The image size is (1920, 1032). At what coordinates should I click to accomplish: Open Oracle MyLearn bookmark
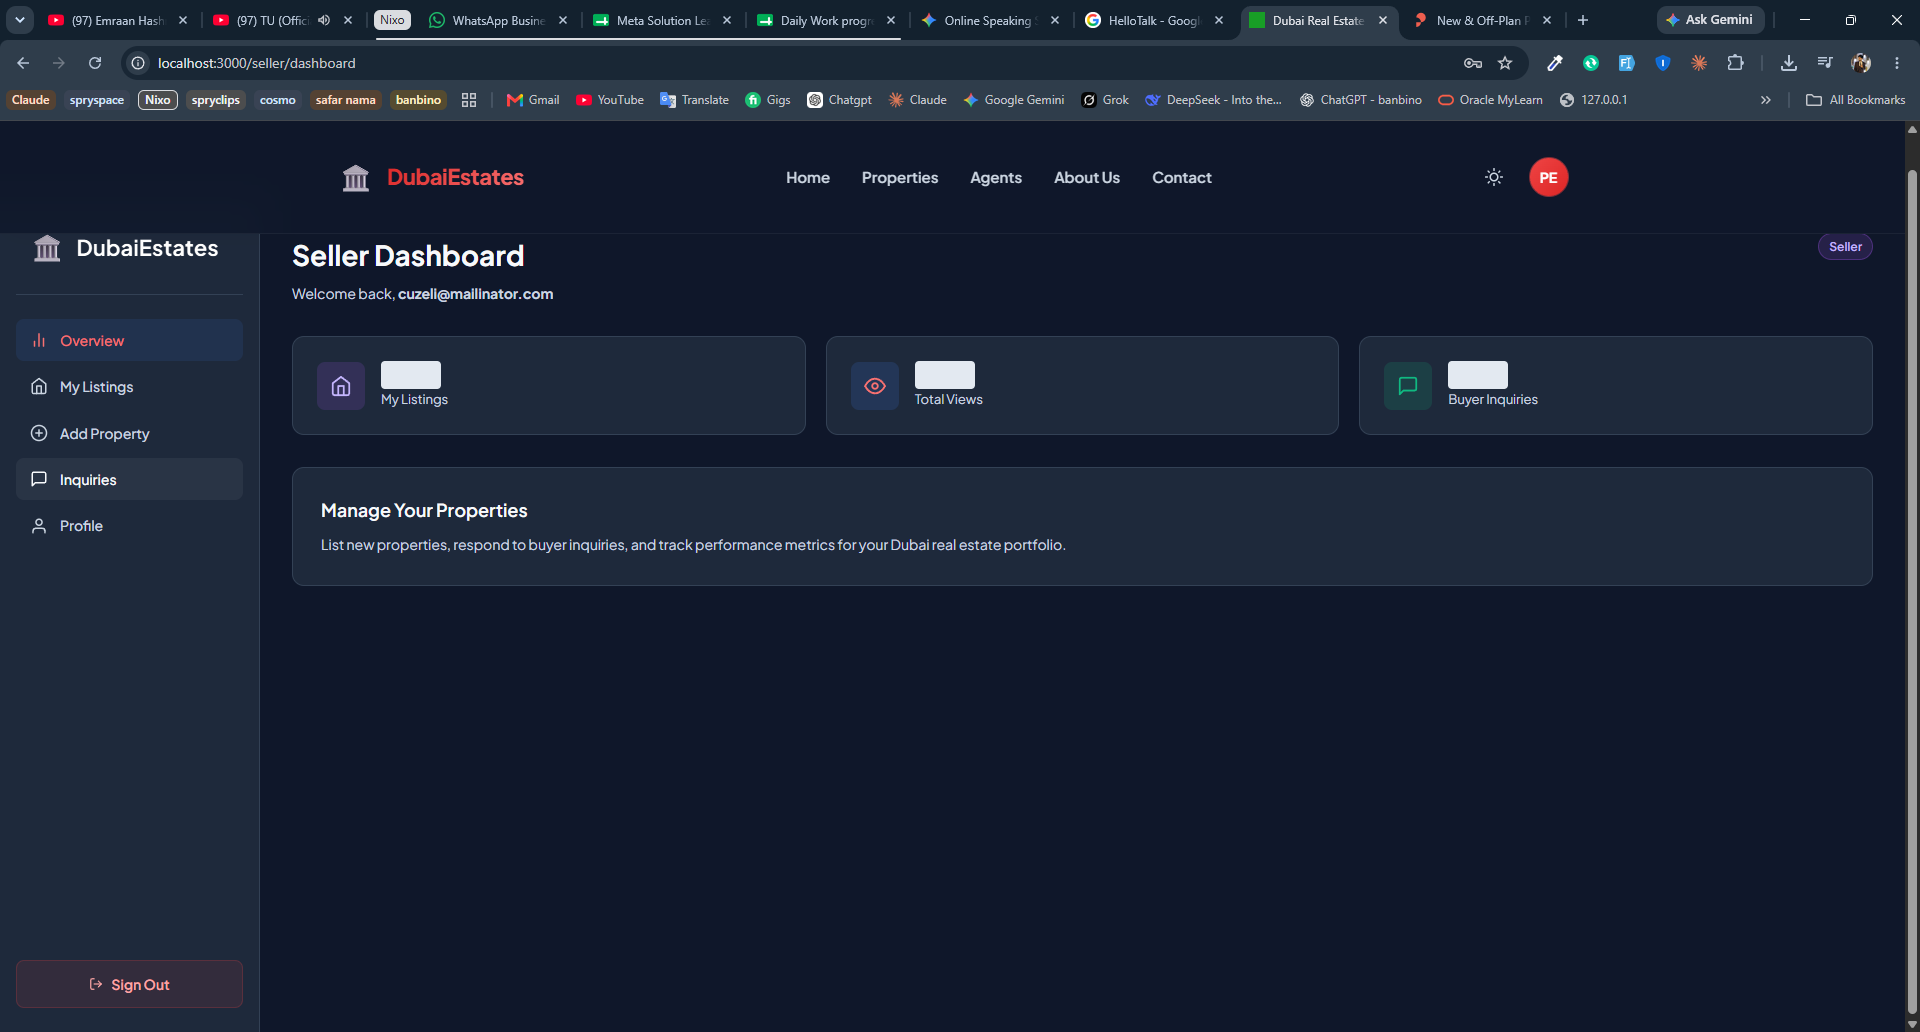[1490, 100]
